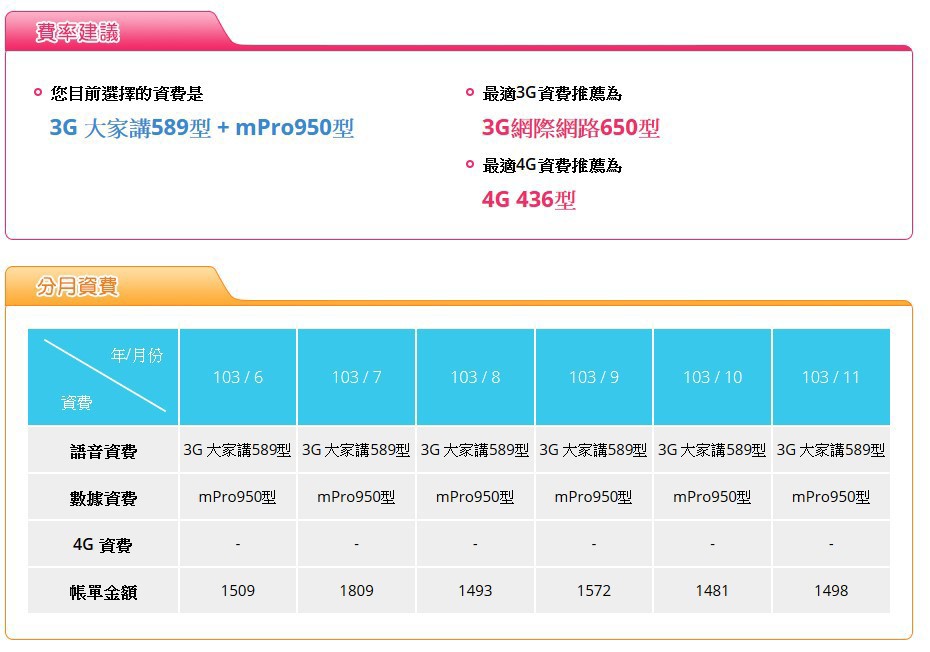
Task: Click the 4G 資費 row label
Action: click(103, 545)
